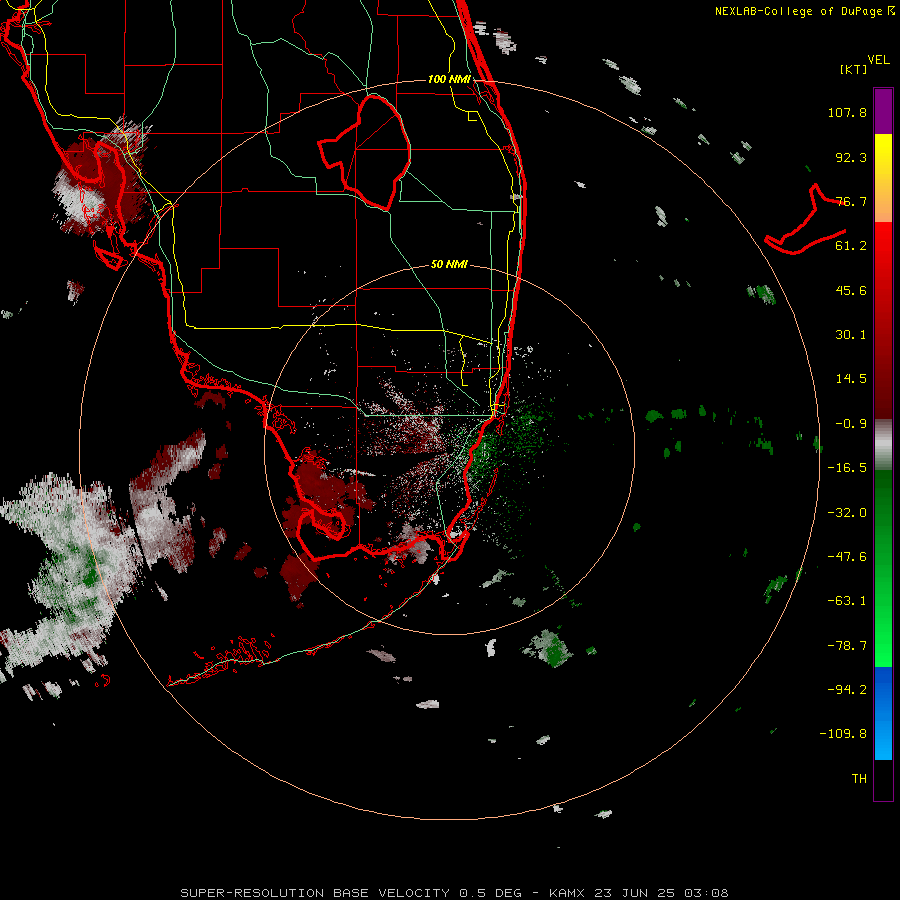The image size is (900, 900).
Task: Click the Super-Resolution Base Velocity caption
Action: coord(454,893)
